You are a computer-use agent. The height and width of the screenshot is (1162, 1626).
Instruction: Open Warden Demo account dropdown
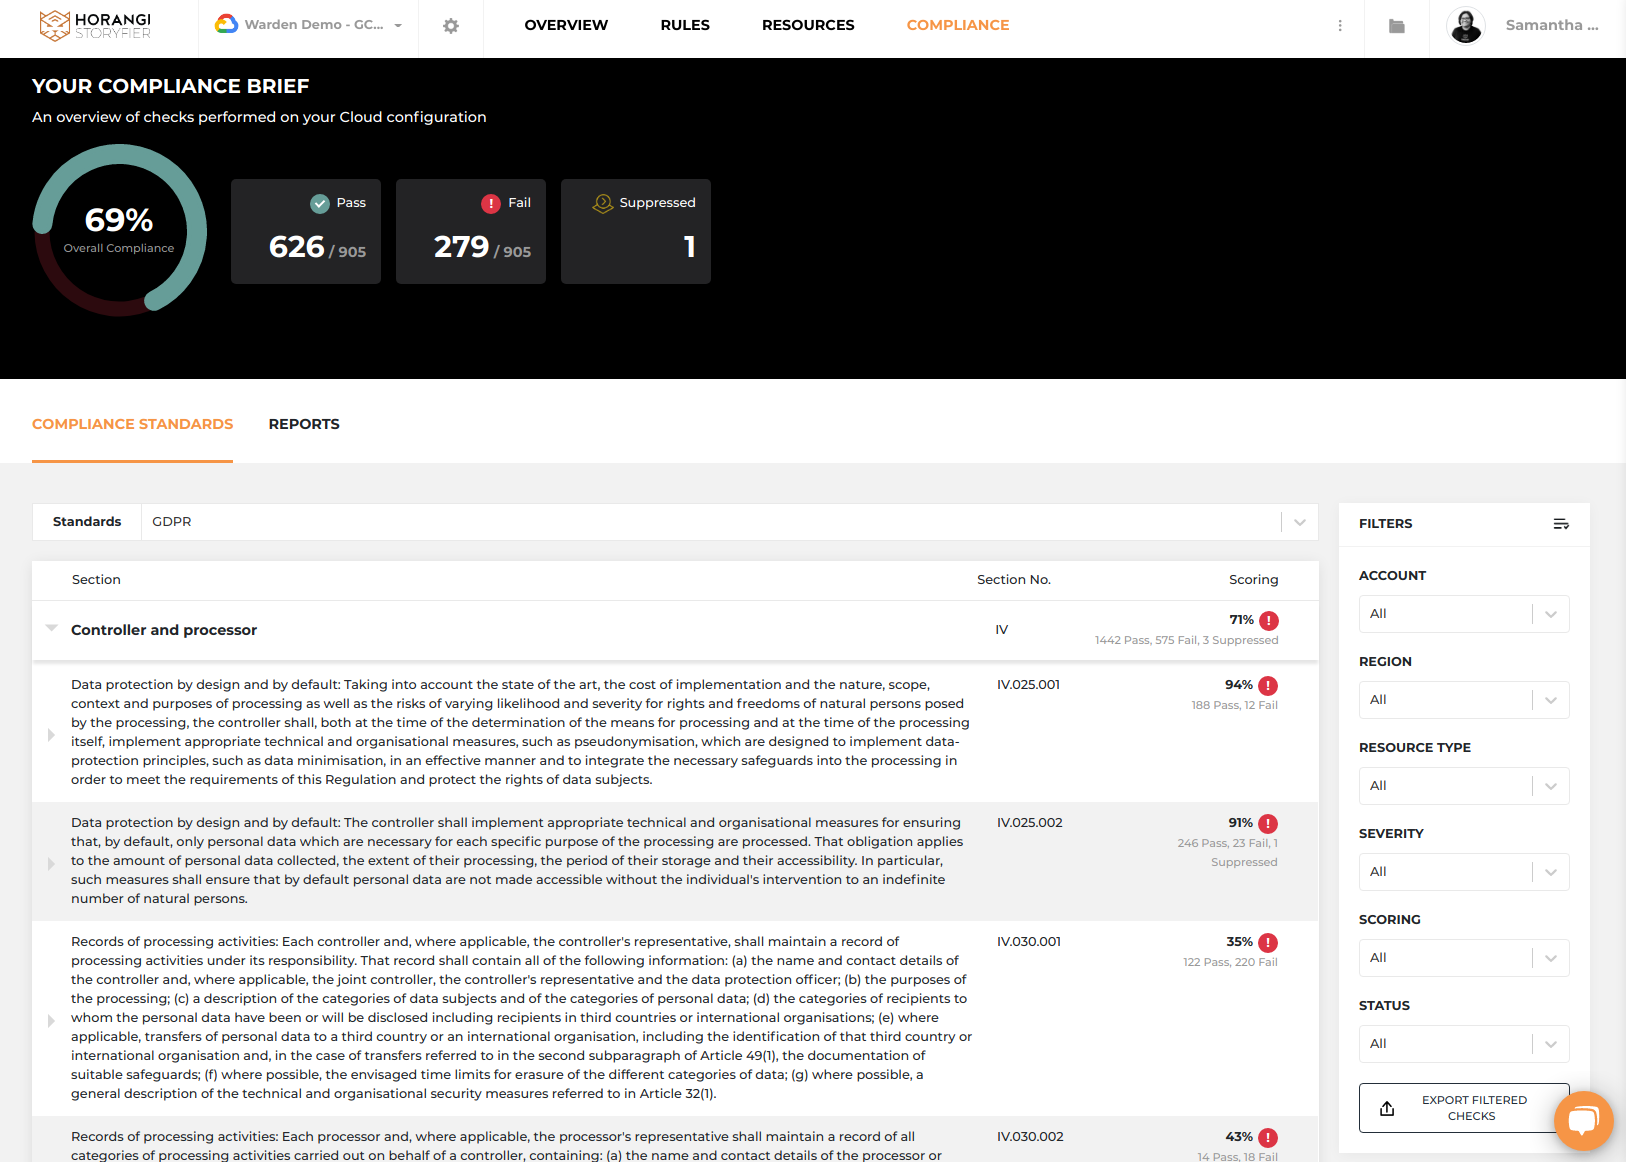[x=309, y=25]
